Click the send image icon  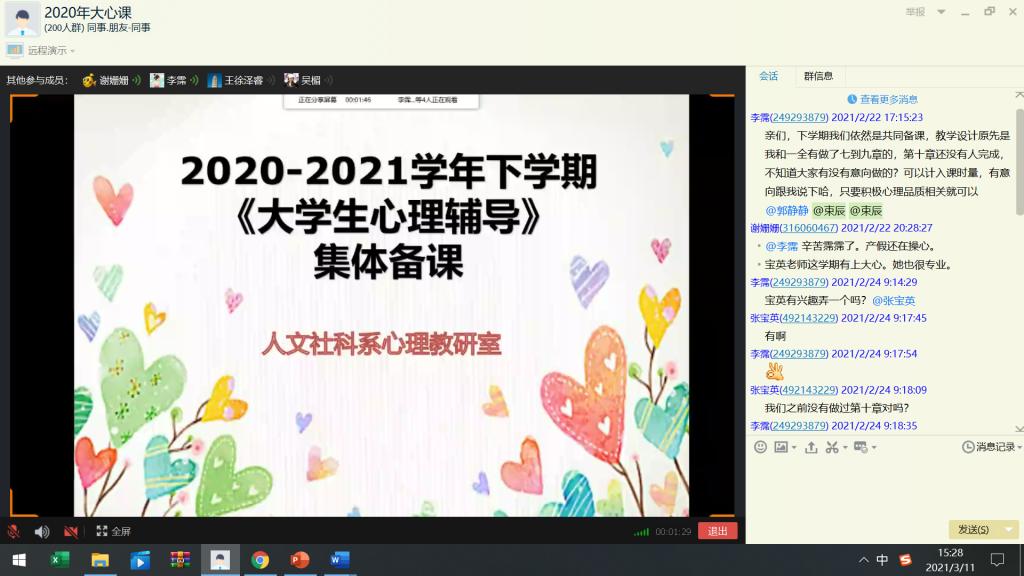coord(781,447)
